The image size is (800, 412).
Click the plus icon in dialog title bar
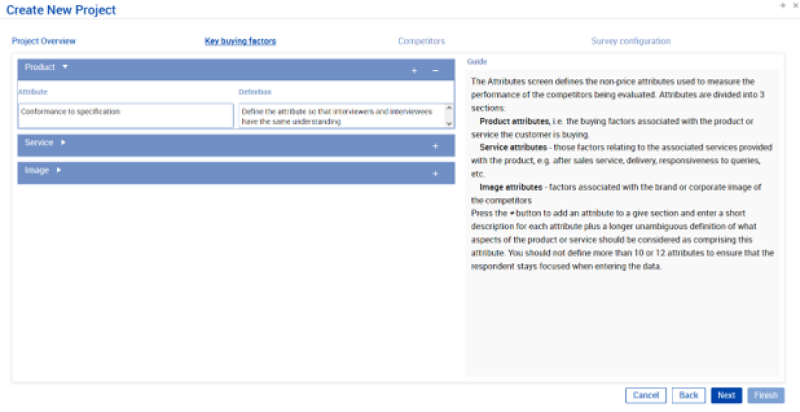(783, 6)
